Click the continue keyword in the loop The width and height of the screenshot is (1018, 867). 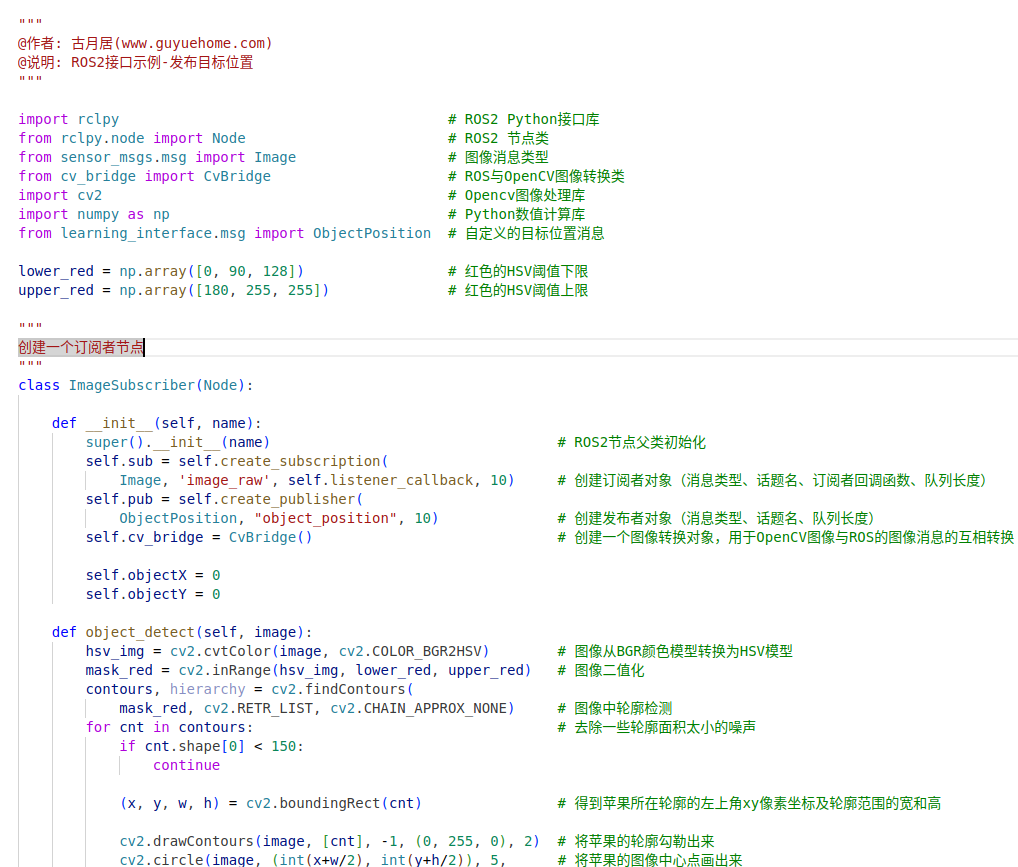[186, 765]
